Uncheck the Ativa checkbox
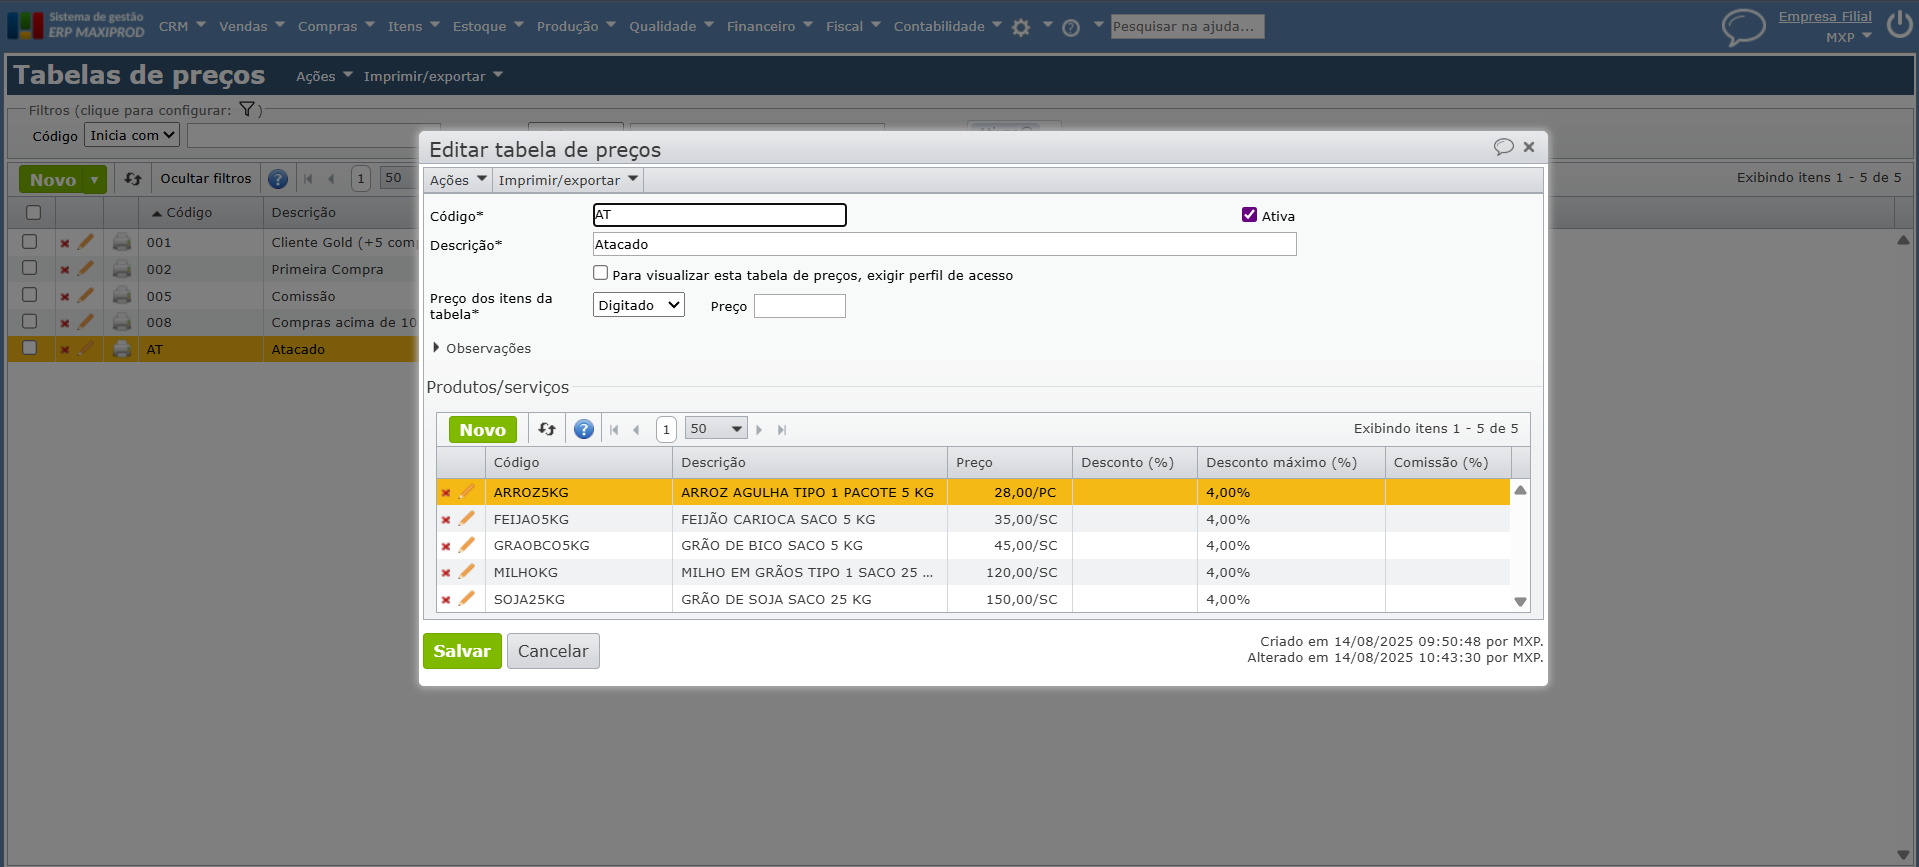This screenshot has height=867, width=1919. tap(1249, 215)
